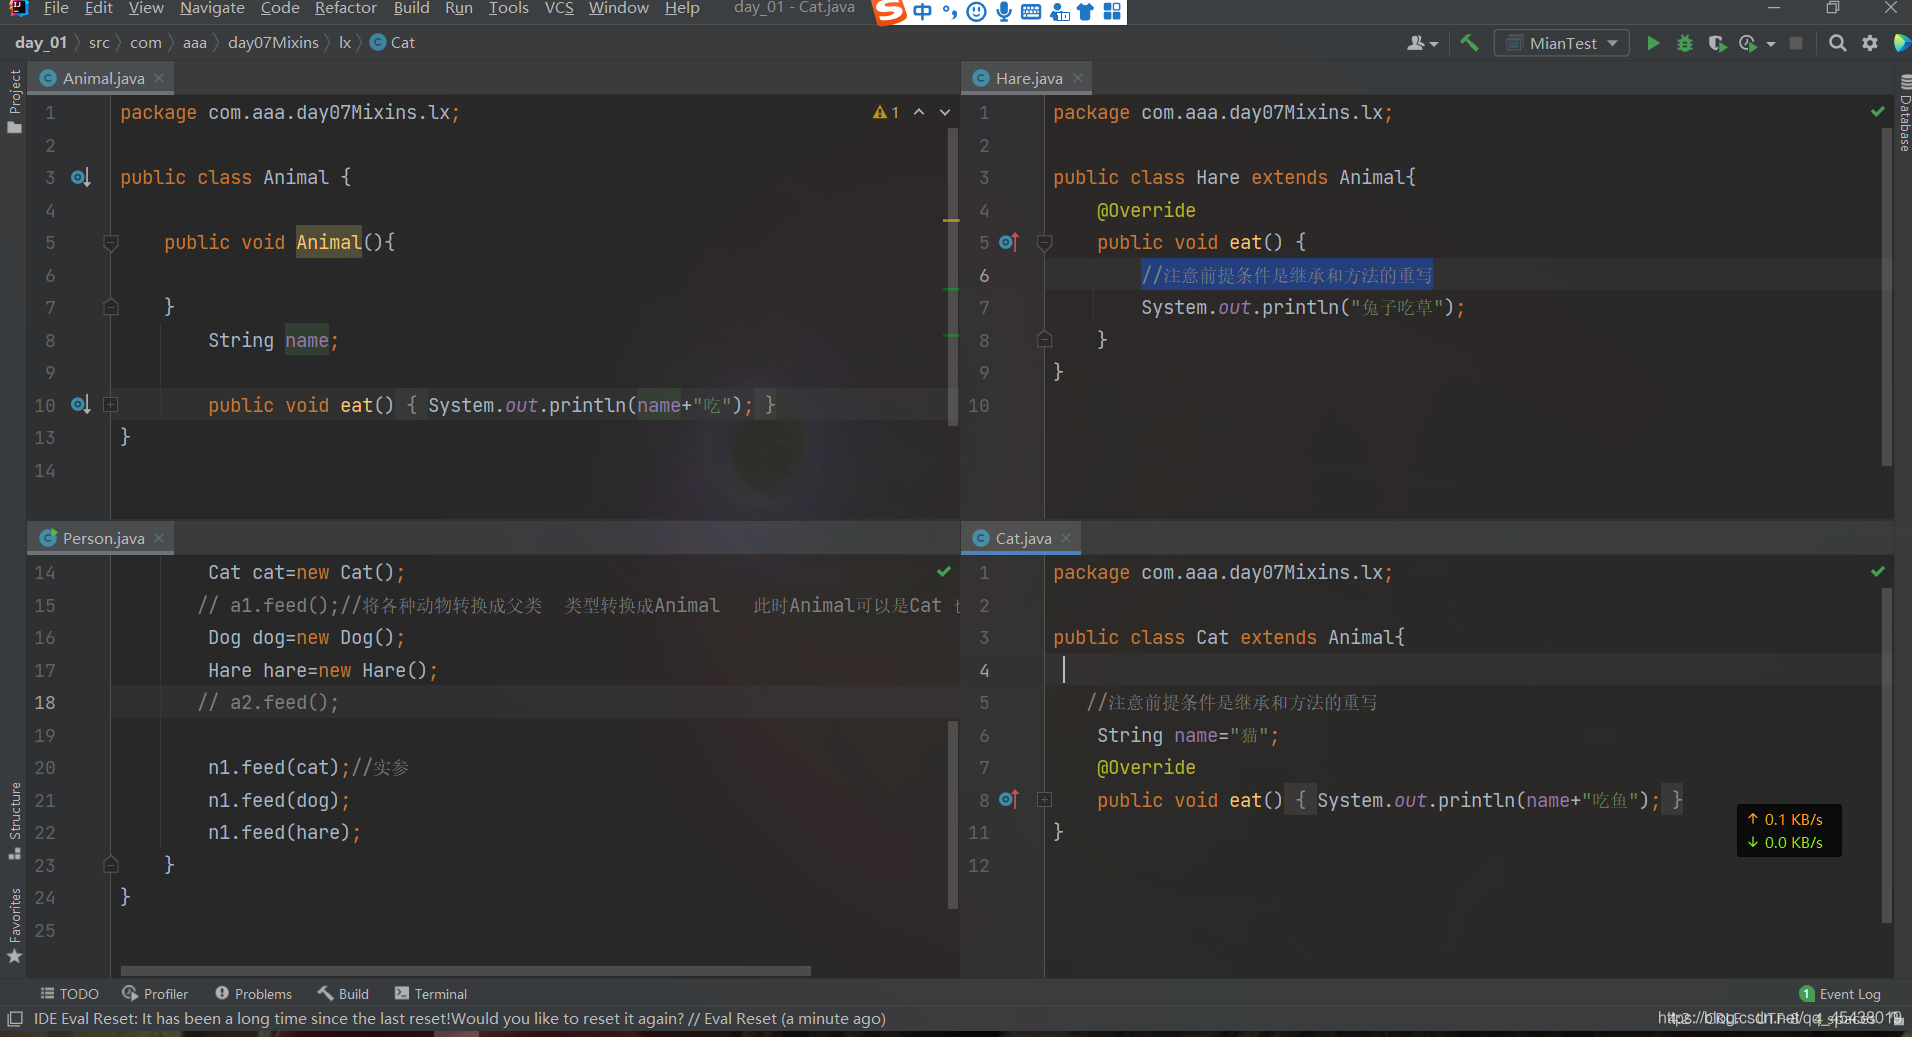Open the Refactor menu
1912x1037 pixels.
(x=345, y=8)
